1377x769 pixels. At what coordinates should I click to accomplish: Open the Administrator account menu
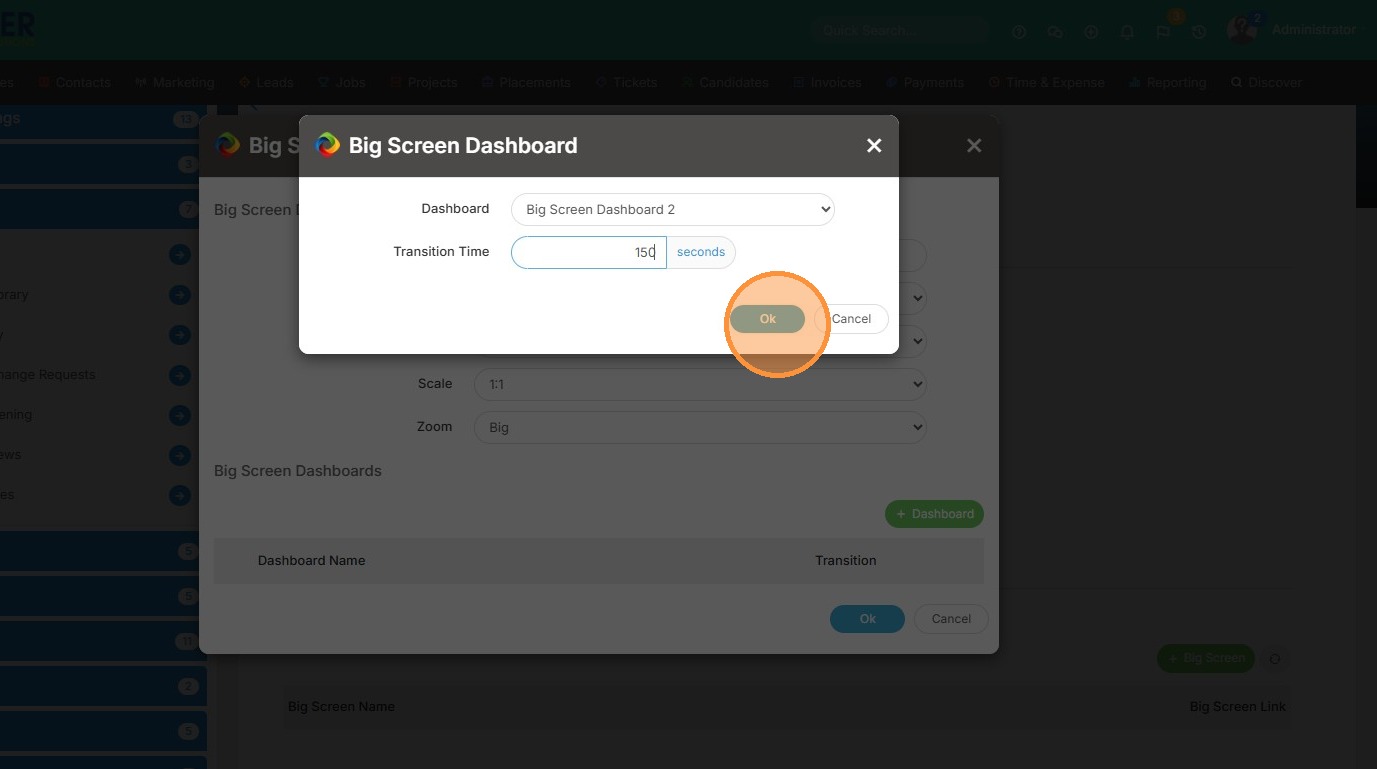1314,30
